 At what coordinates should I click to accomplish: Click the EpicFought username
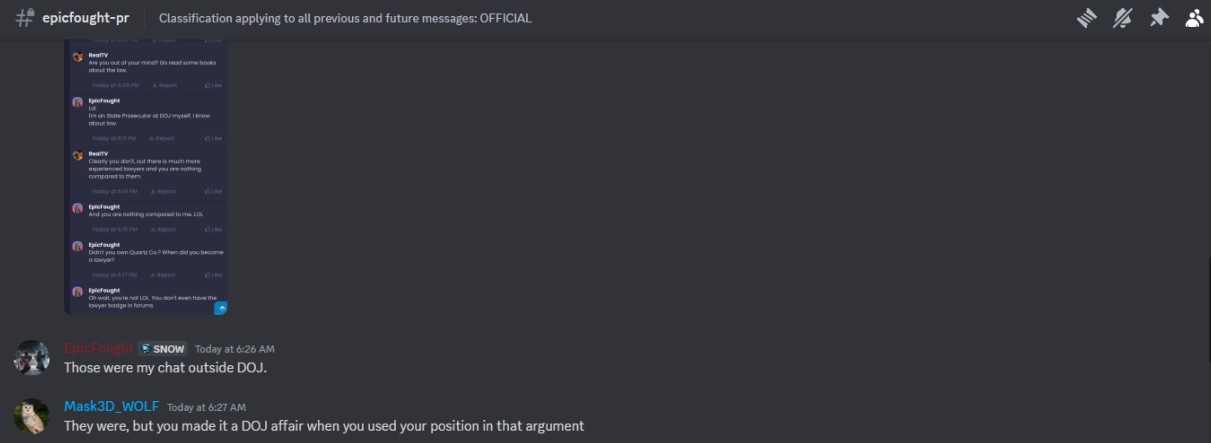pos(98,348)
